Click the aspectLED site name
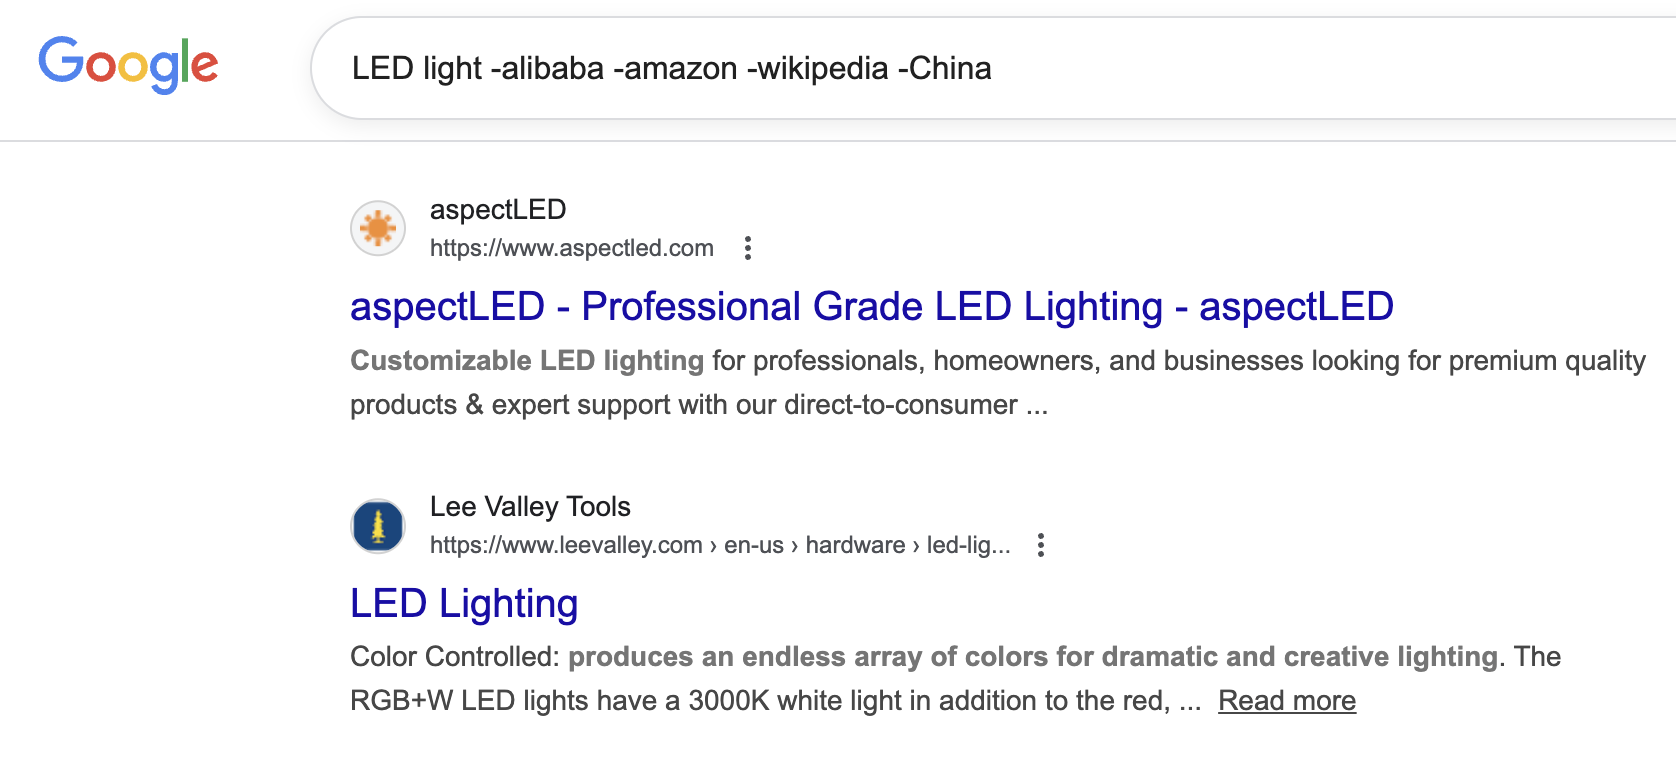This screenshot has height=766, width=1676. [498, 210]
